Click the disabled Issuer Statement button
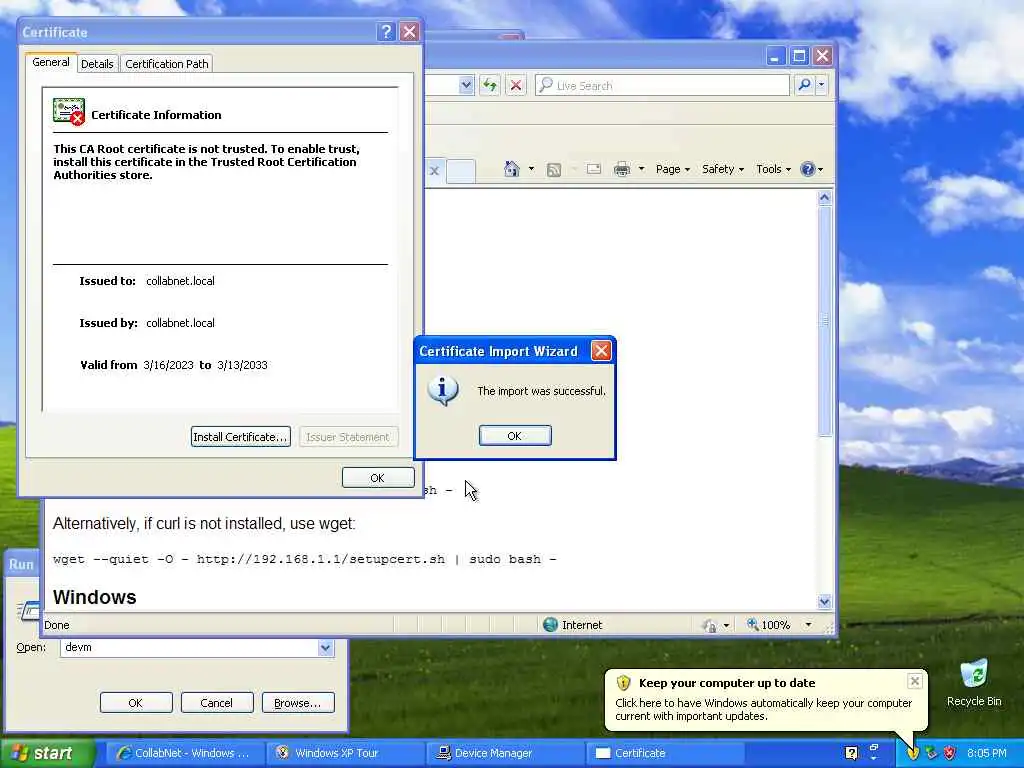Image resolution: width=1024 pixels, height=768 pixels. 348,437
